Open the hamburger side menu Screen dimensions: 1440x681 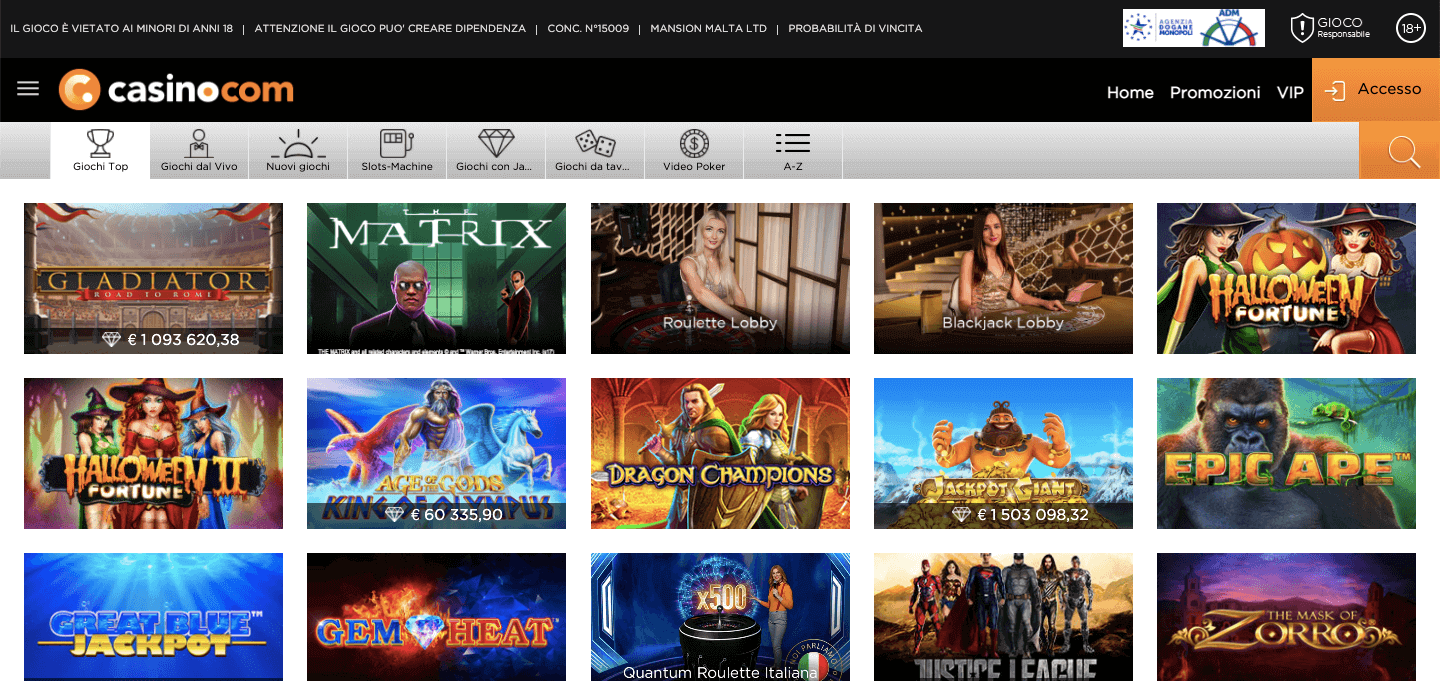coord(28,89)
